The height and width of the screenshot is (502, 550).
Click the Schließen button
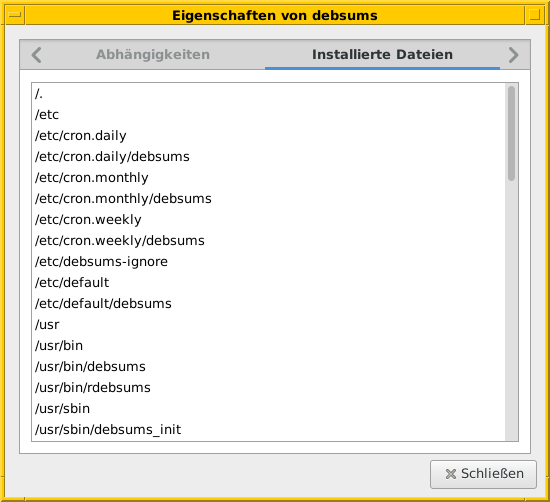[483, 474]
